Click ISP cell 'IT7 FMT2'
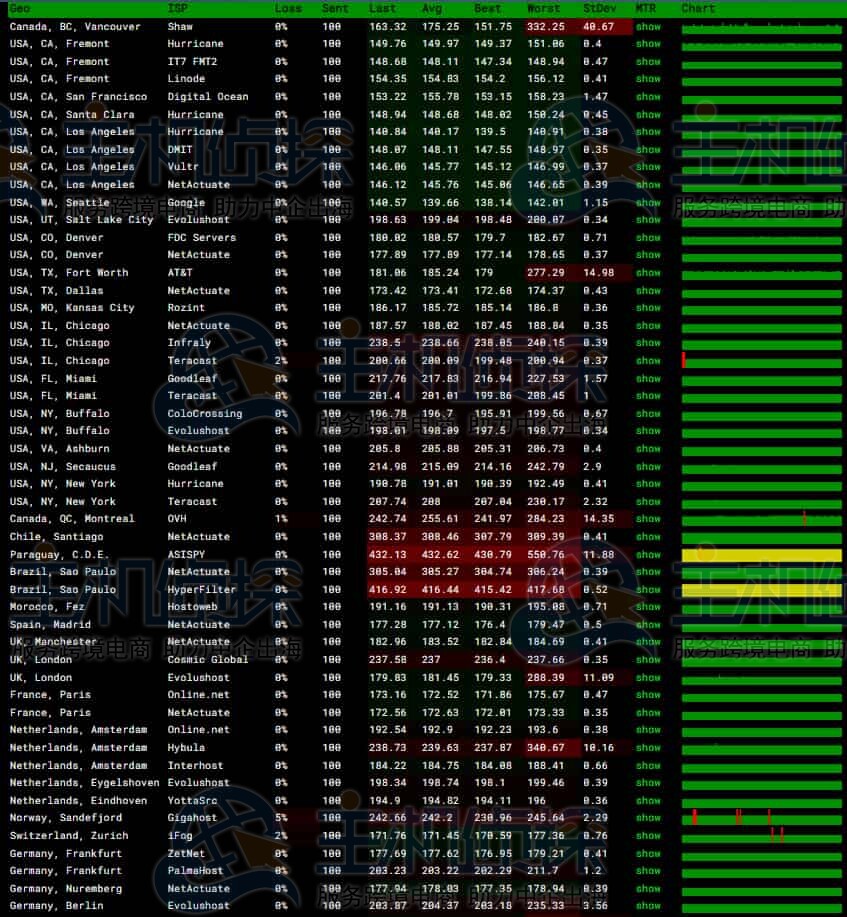847x917 pixels. click(192, 62)
